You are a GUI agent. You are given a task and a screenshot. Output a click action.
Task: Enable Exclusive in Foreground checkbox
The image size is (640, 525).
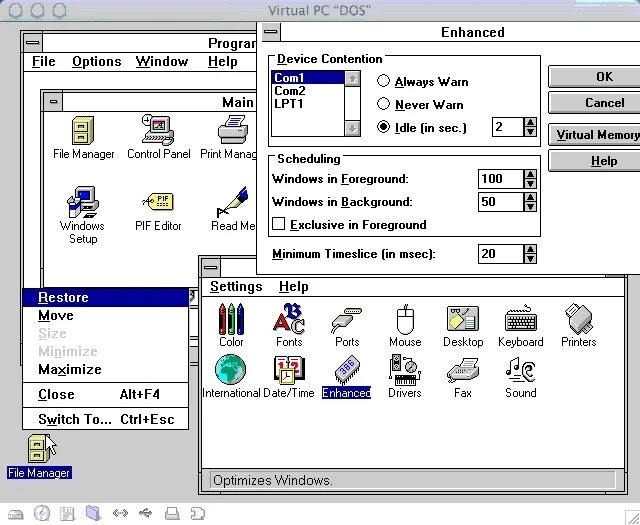click(278, 224)
